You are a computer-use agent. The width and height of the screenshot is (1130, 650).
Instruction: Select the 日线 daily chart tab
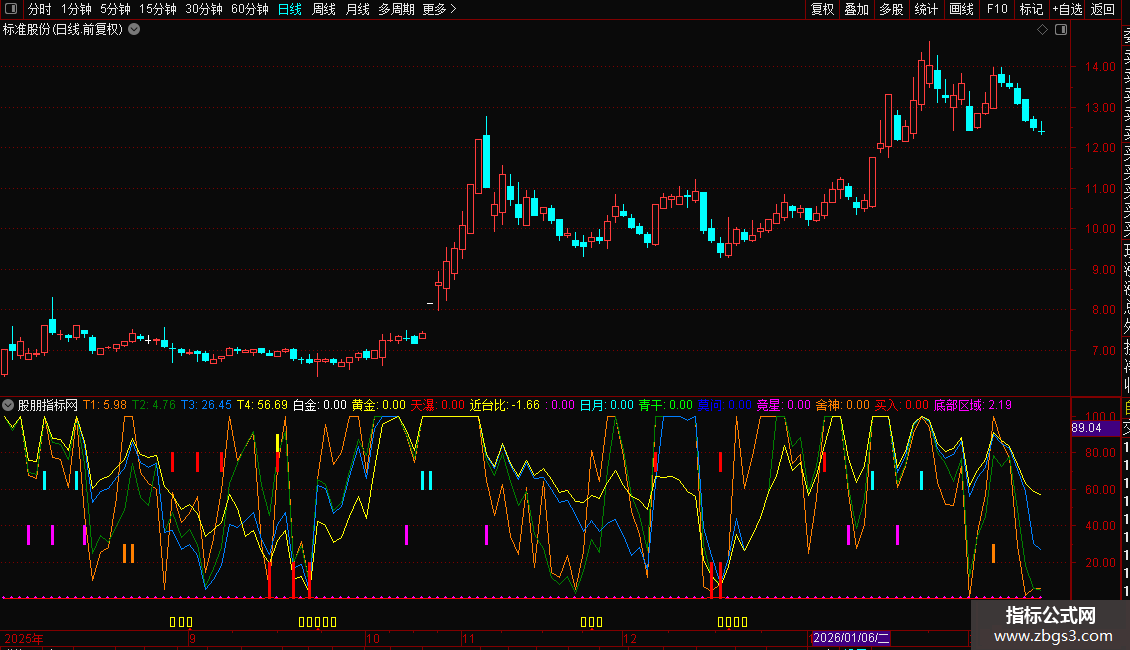coord(290,9)
